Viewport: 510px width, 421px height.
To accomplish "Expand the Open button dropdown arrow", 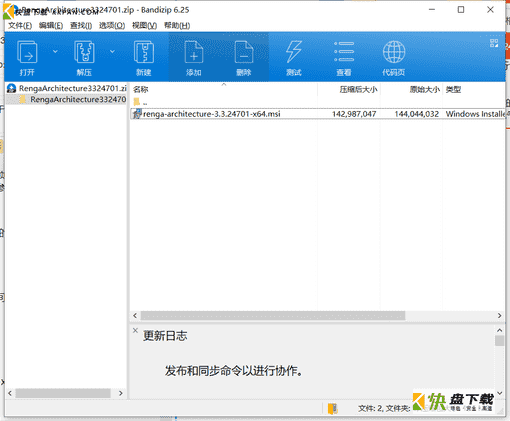I will [55, 52].
